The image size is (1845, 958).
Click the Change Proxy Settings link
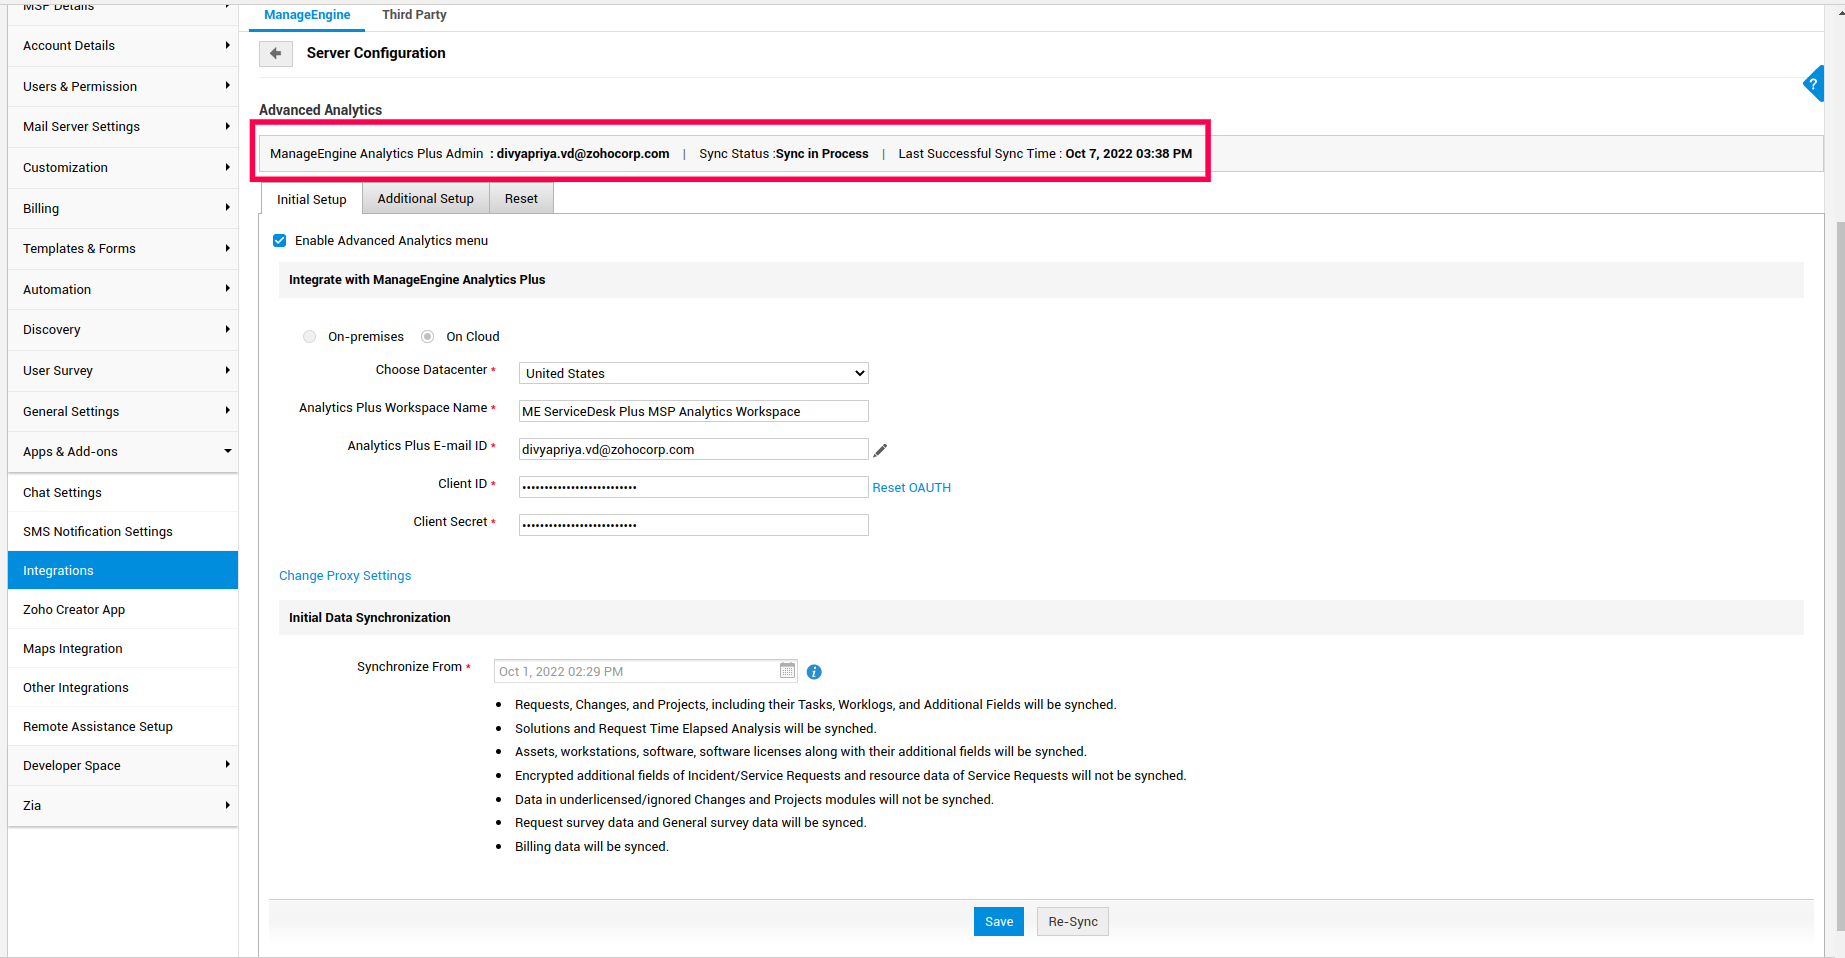345,576
